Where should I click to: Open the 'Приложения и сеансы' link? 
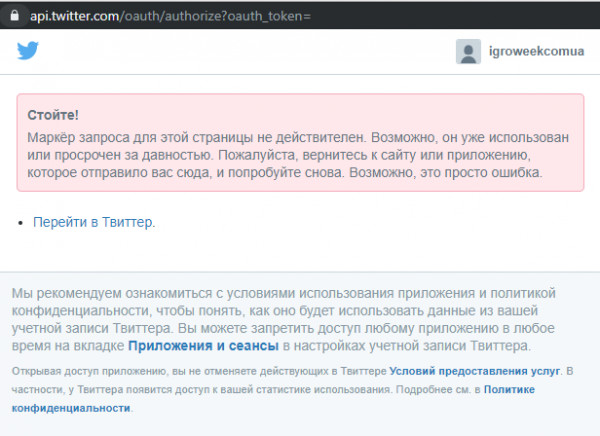[203, 346]
